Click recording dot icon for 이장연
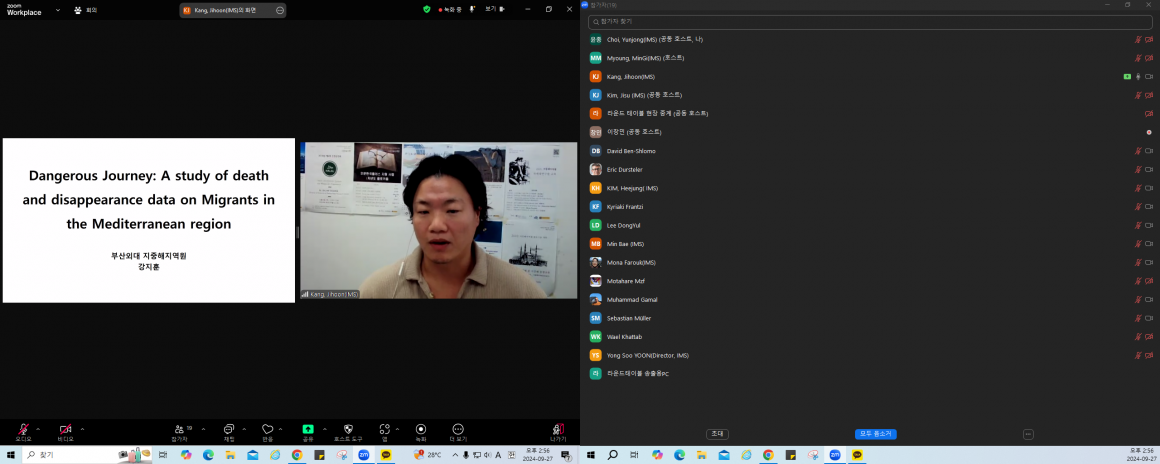This screenshot has height=464, width=1160. [1149, 132]
